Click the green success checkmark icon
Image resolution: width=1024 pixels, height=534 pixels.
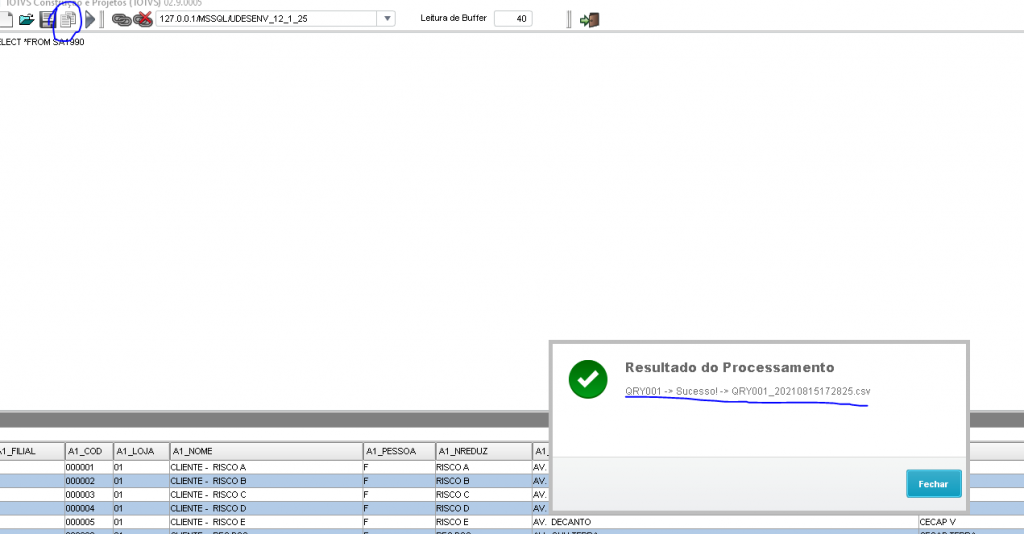point(588,379)
